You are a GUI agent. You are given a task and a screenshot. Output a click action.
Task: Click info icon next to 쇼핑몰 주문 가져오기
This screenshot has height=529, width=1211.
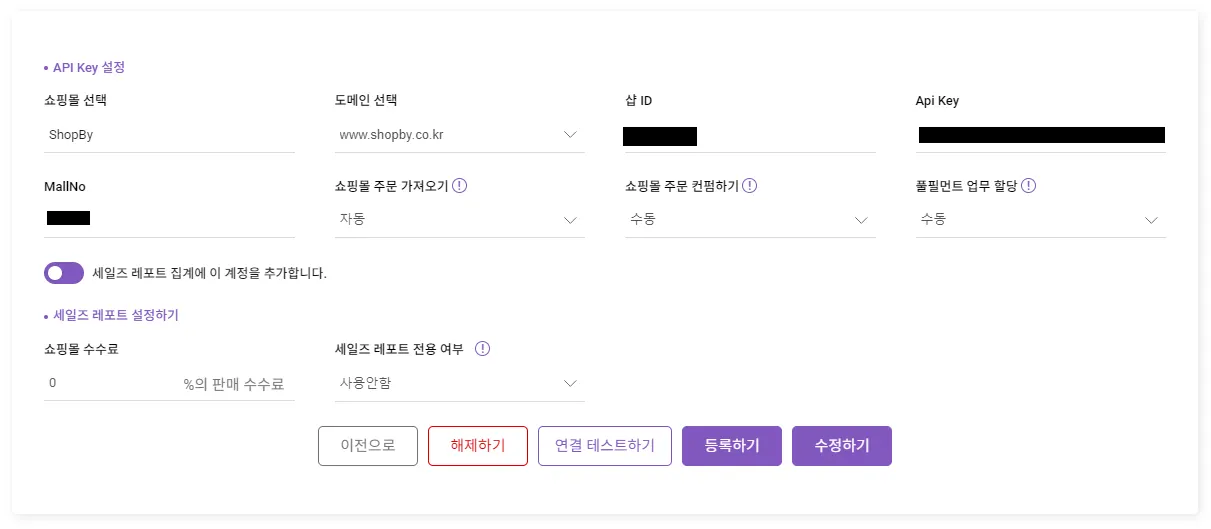click(461, 185)
